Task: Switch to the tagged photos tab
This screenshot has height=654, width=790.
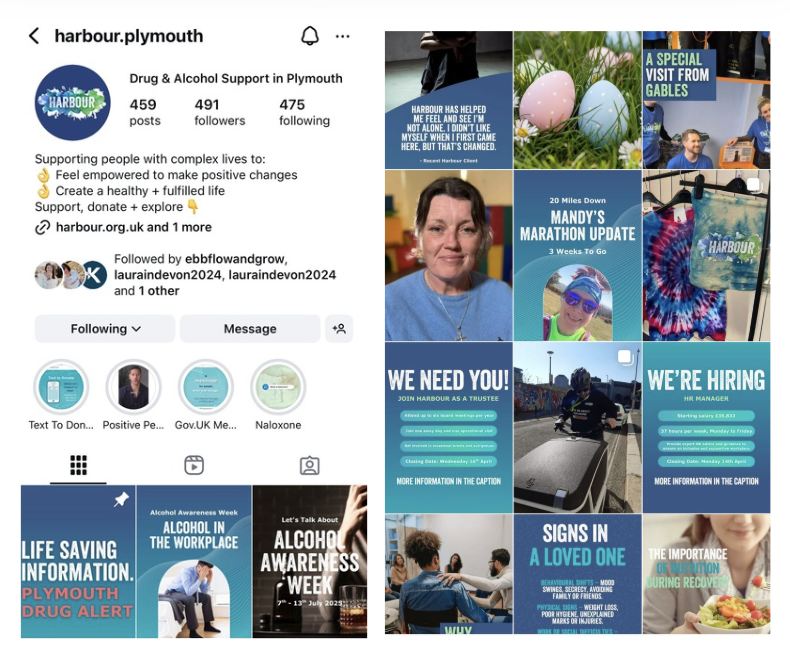Action: click(309, 466)
